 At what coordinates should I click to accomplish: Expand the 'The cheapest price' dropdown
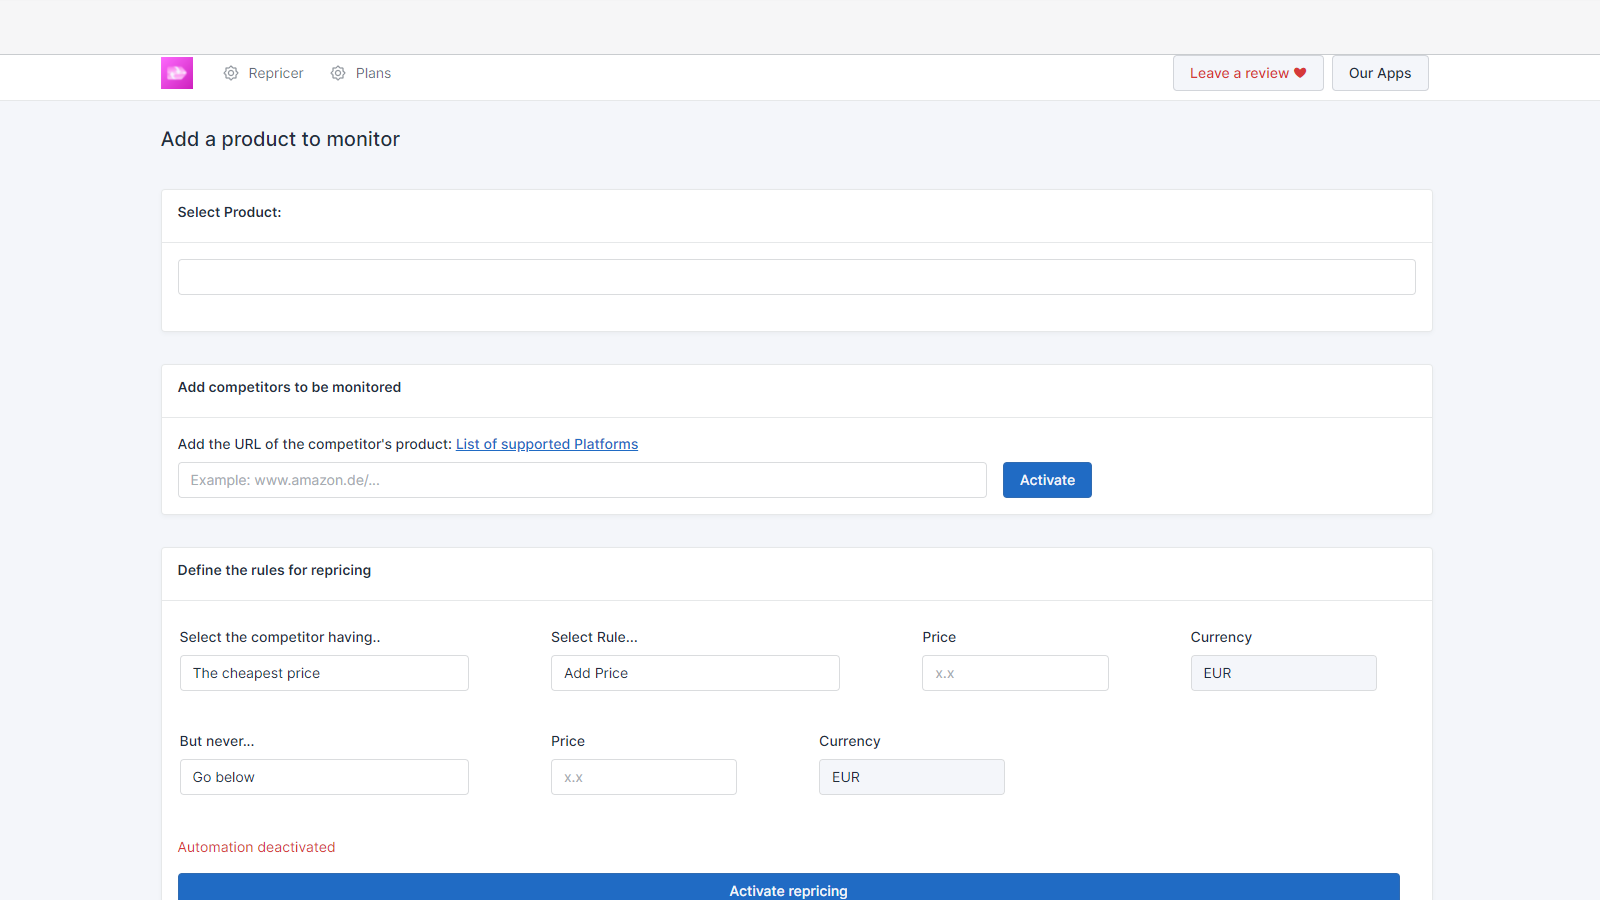(x=324, y=673)
